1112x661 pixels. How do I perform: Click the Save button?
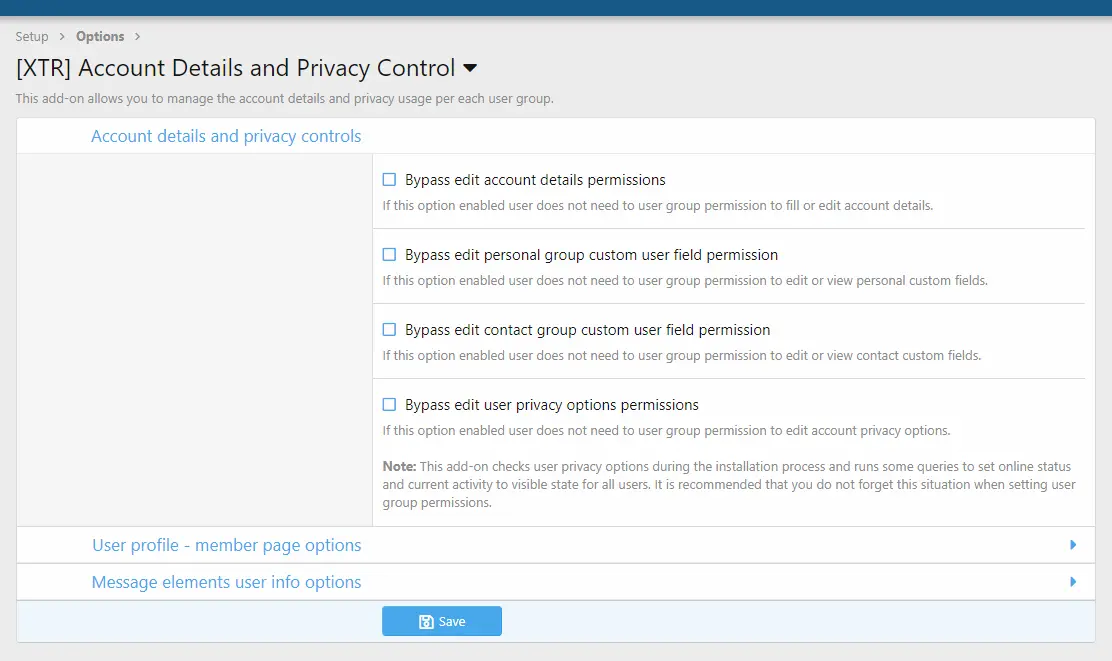point(442,621)
